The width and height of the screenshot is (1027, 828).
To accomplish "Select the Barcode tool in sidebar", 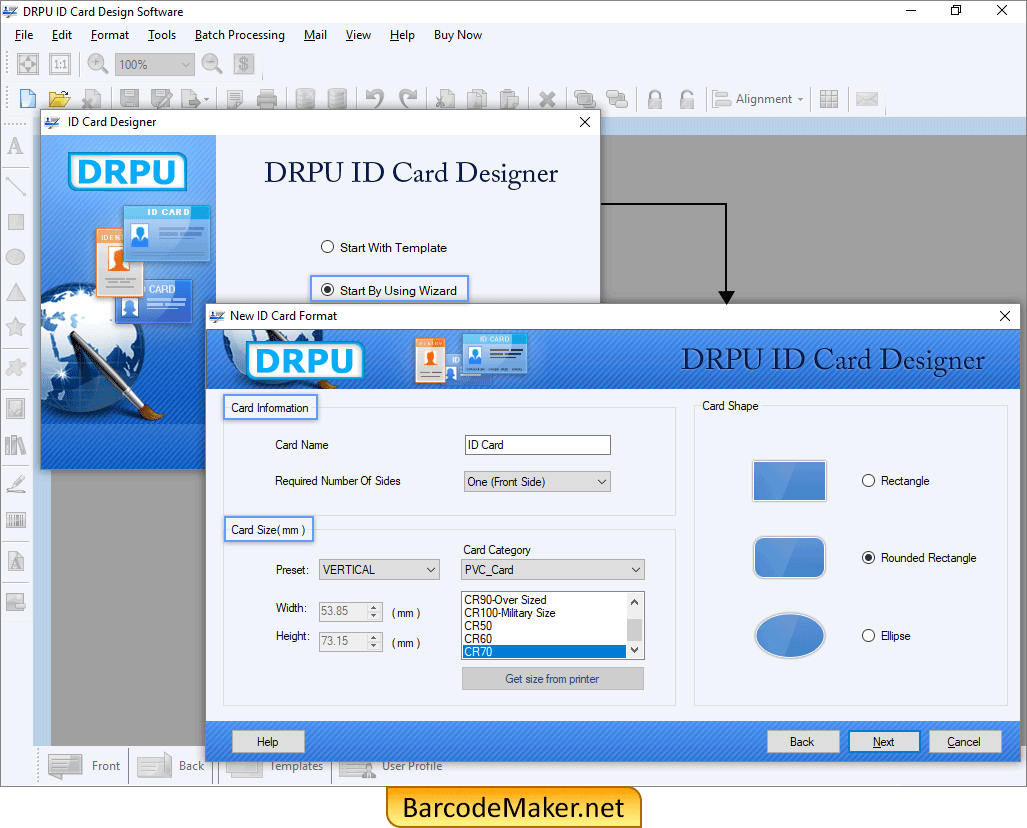I will tap(16, 521).
